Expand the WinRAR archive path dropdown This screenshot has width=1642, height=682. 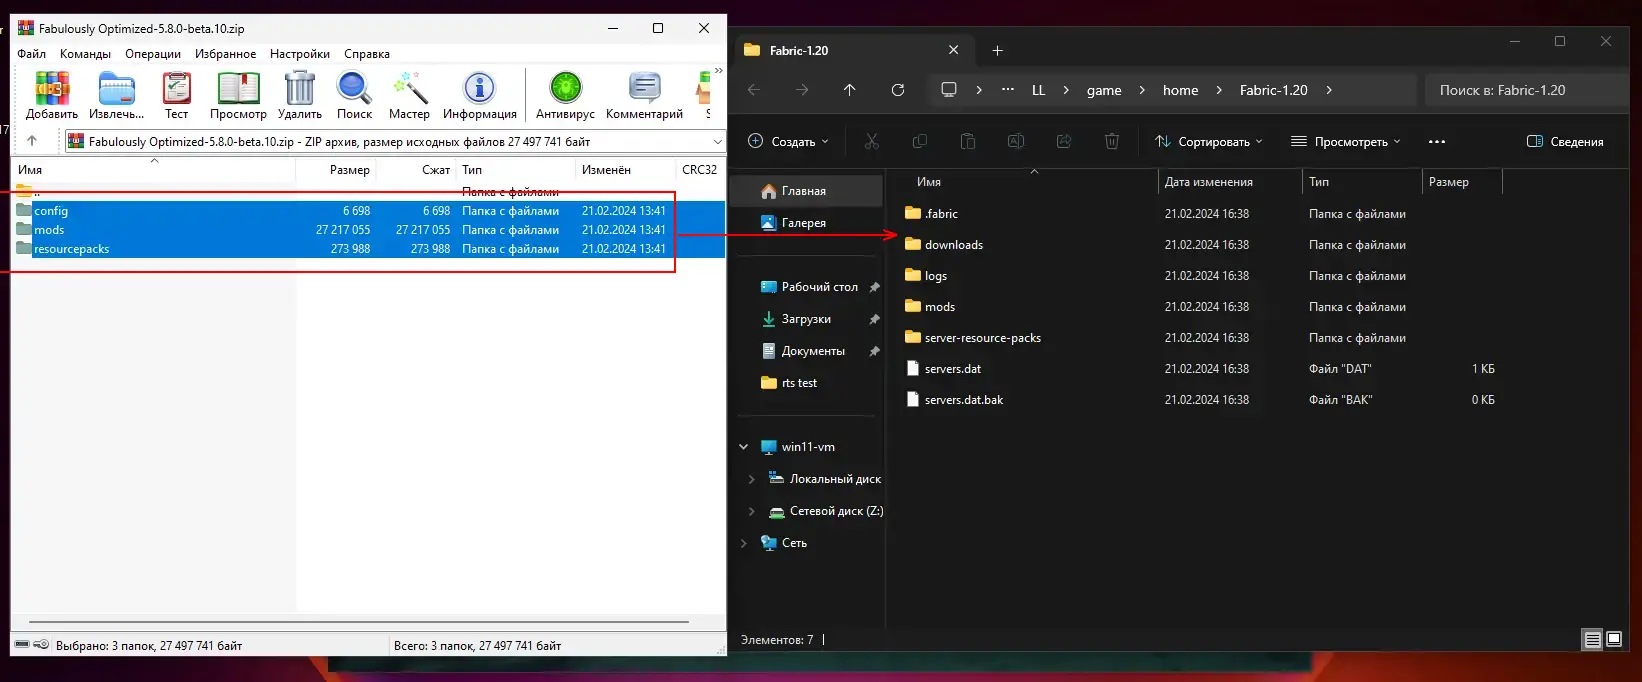click(717, 142)
